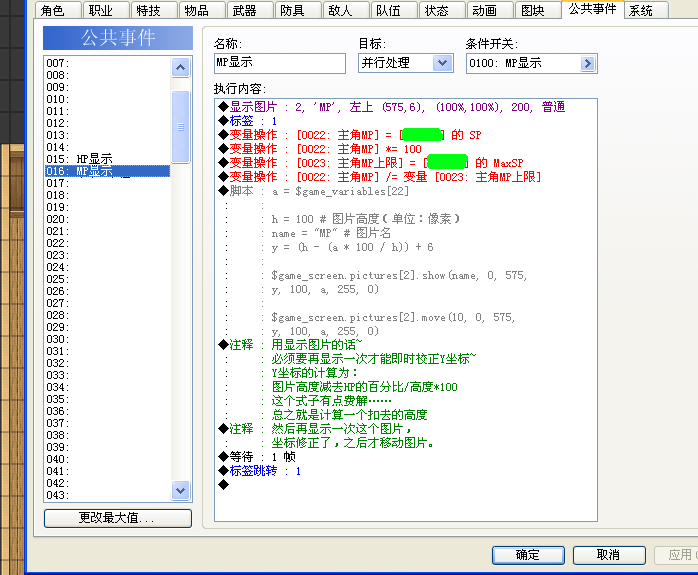The image size is (698, 575).
Task: Select the 标签 : 1 command line
Action: (248, 121)
